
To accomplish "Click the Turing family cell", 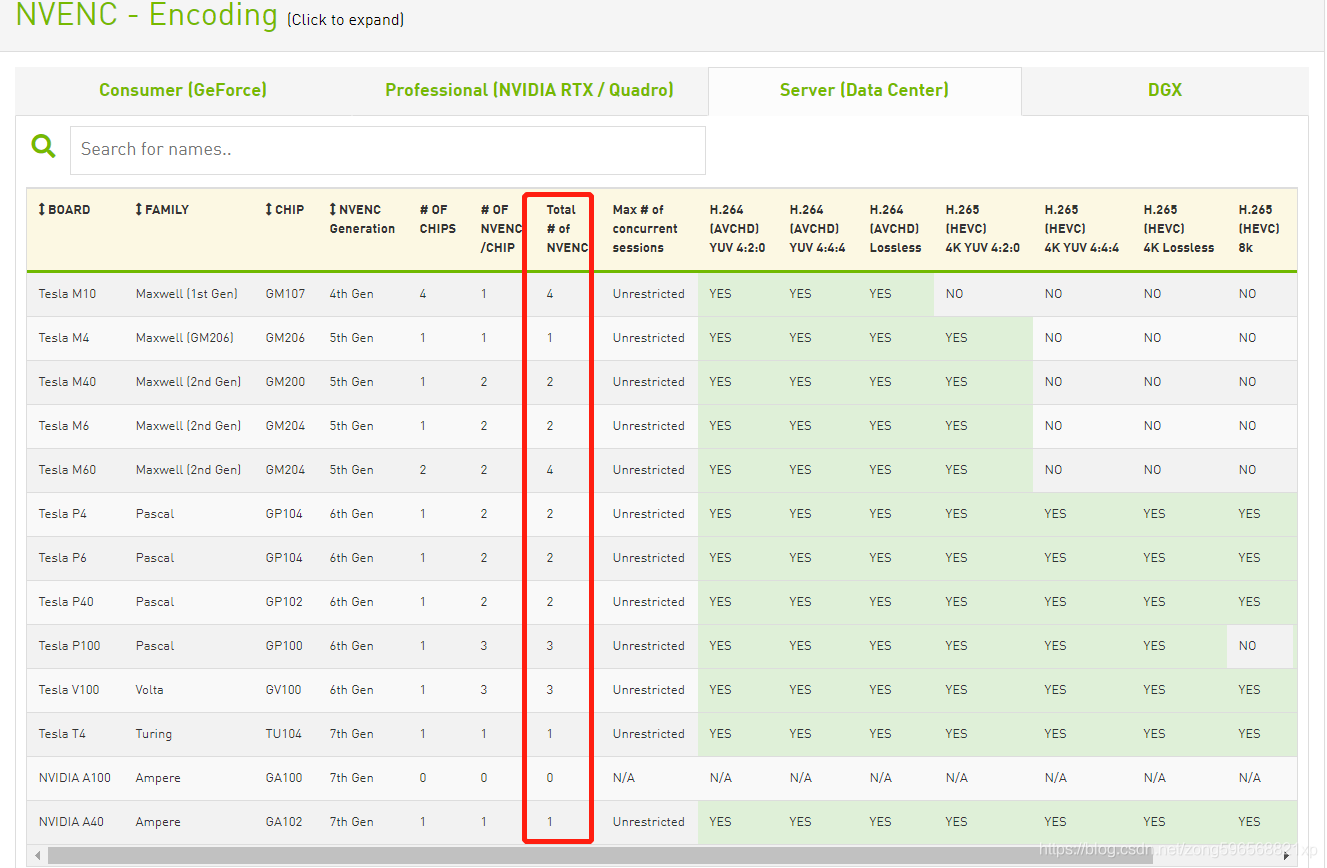I will click(154, 734).
